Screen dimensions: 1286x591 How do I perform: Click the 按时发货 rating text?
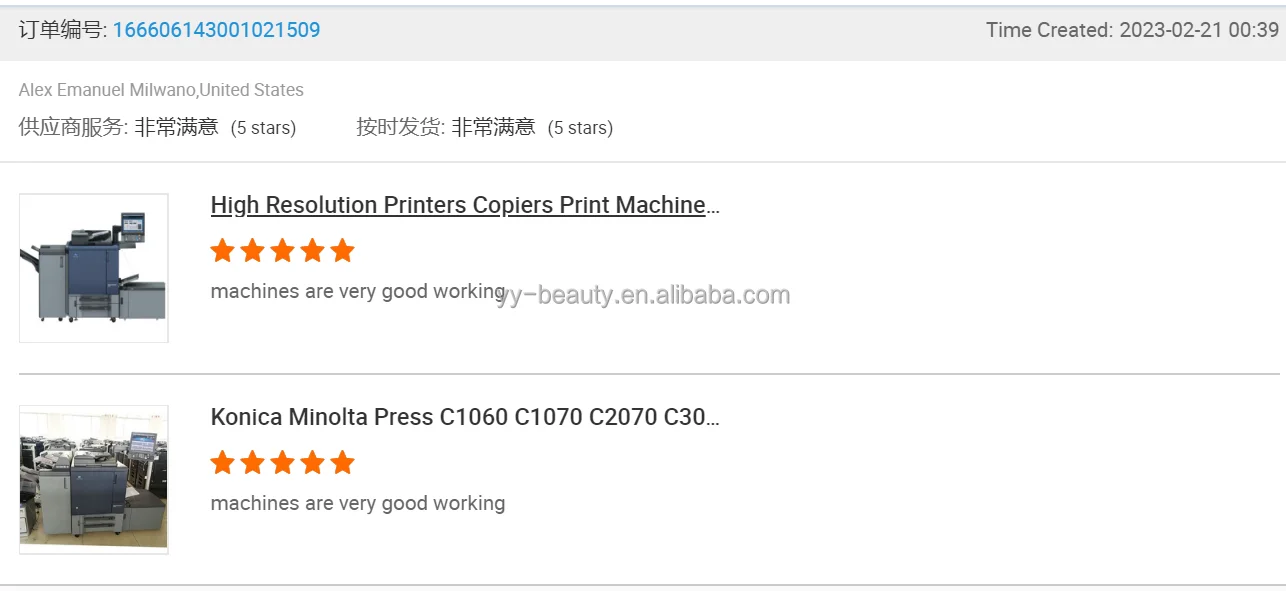[x=484, y=128]
